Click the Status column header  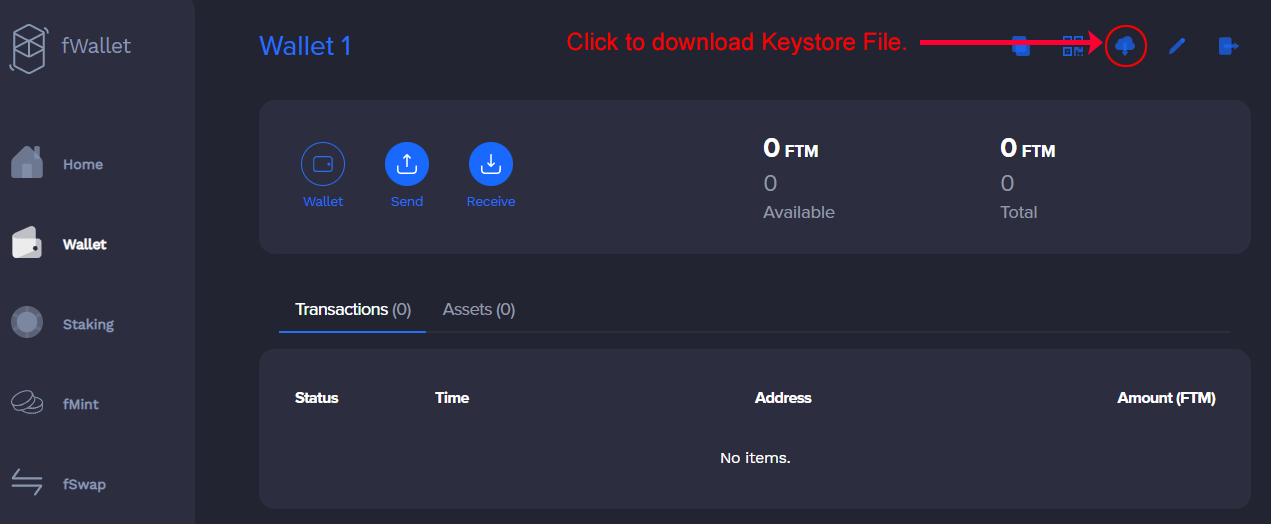point(317,398)
